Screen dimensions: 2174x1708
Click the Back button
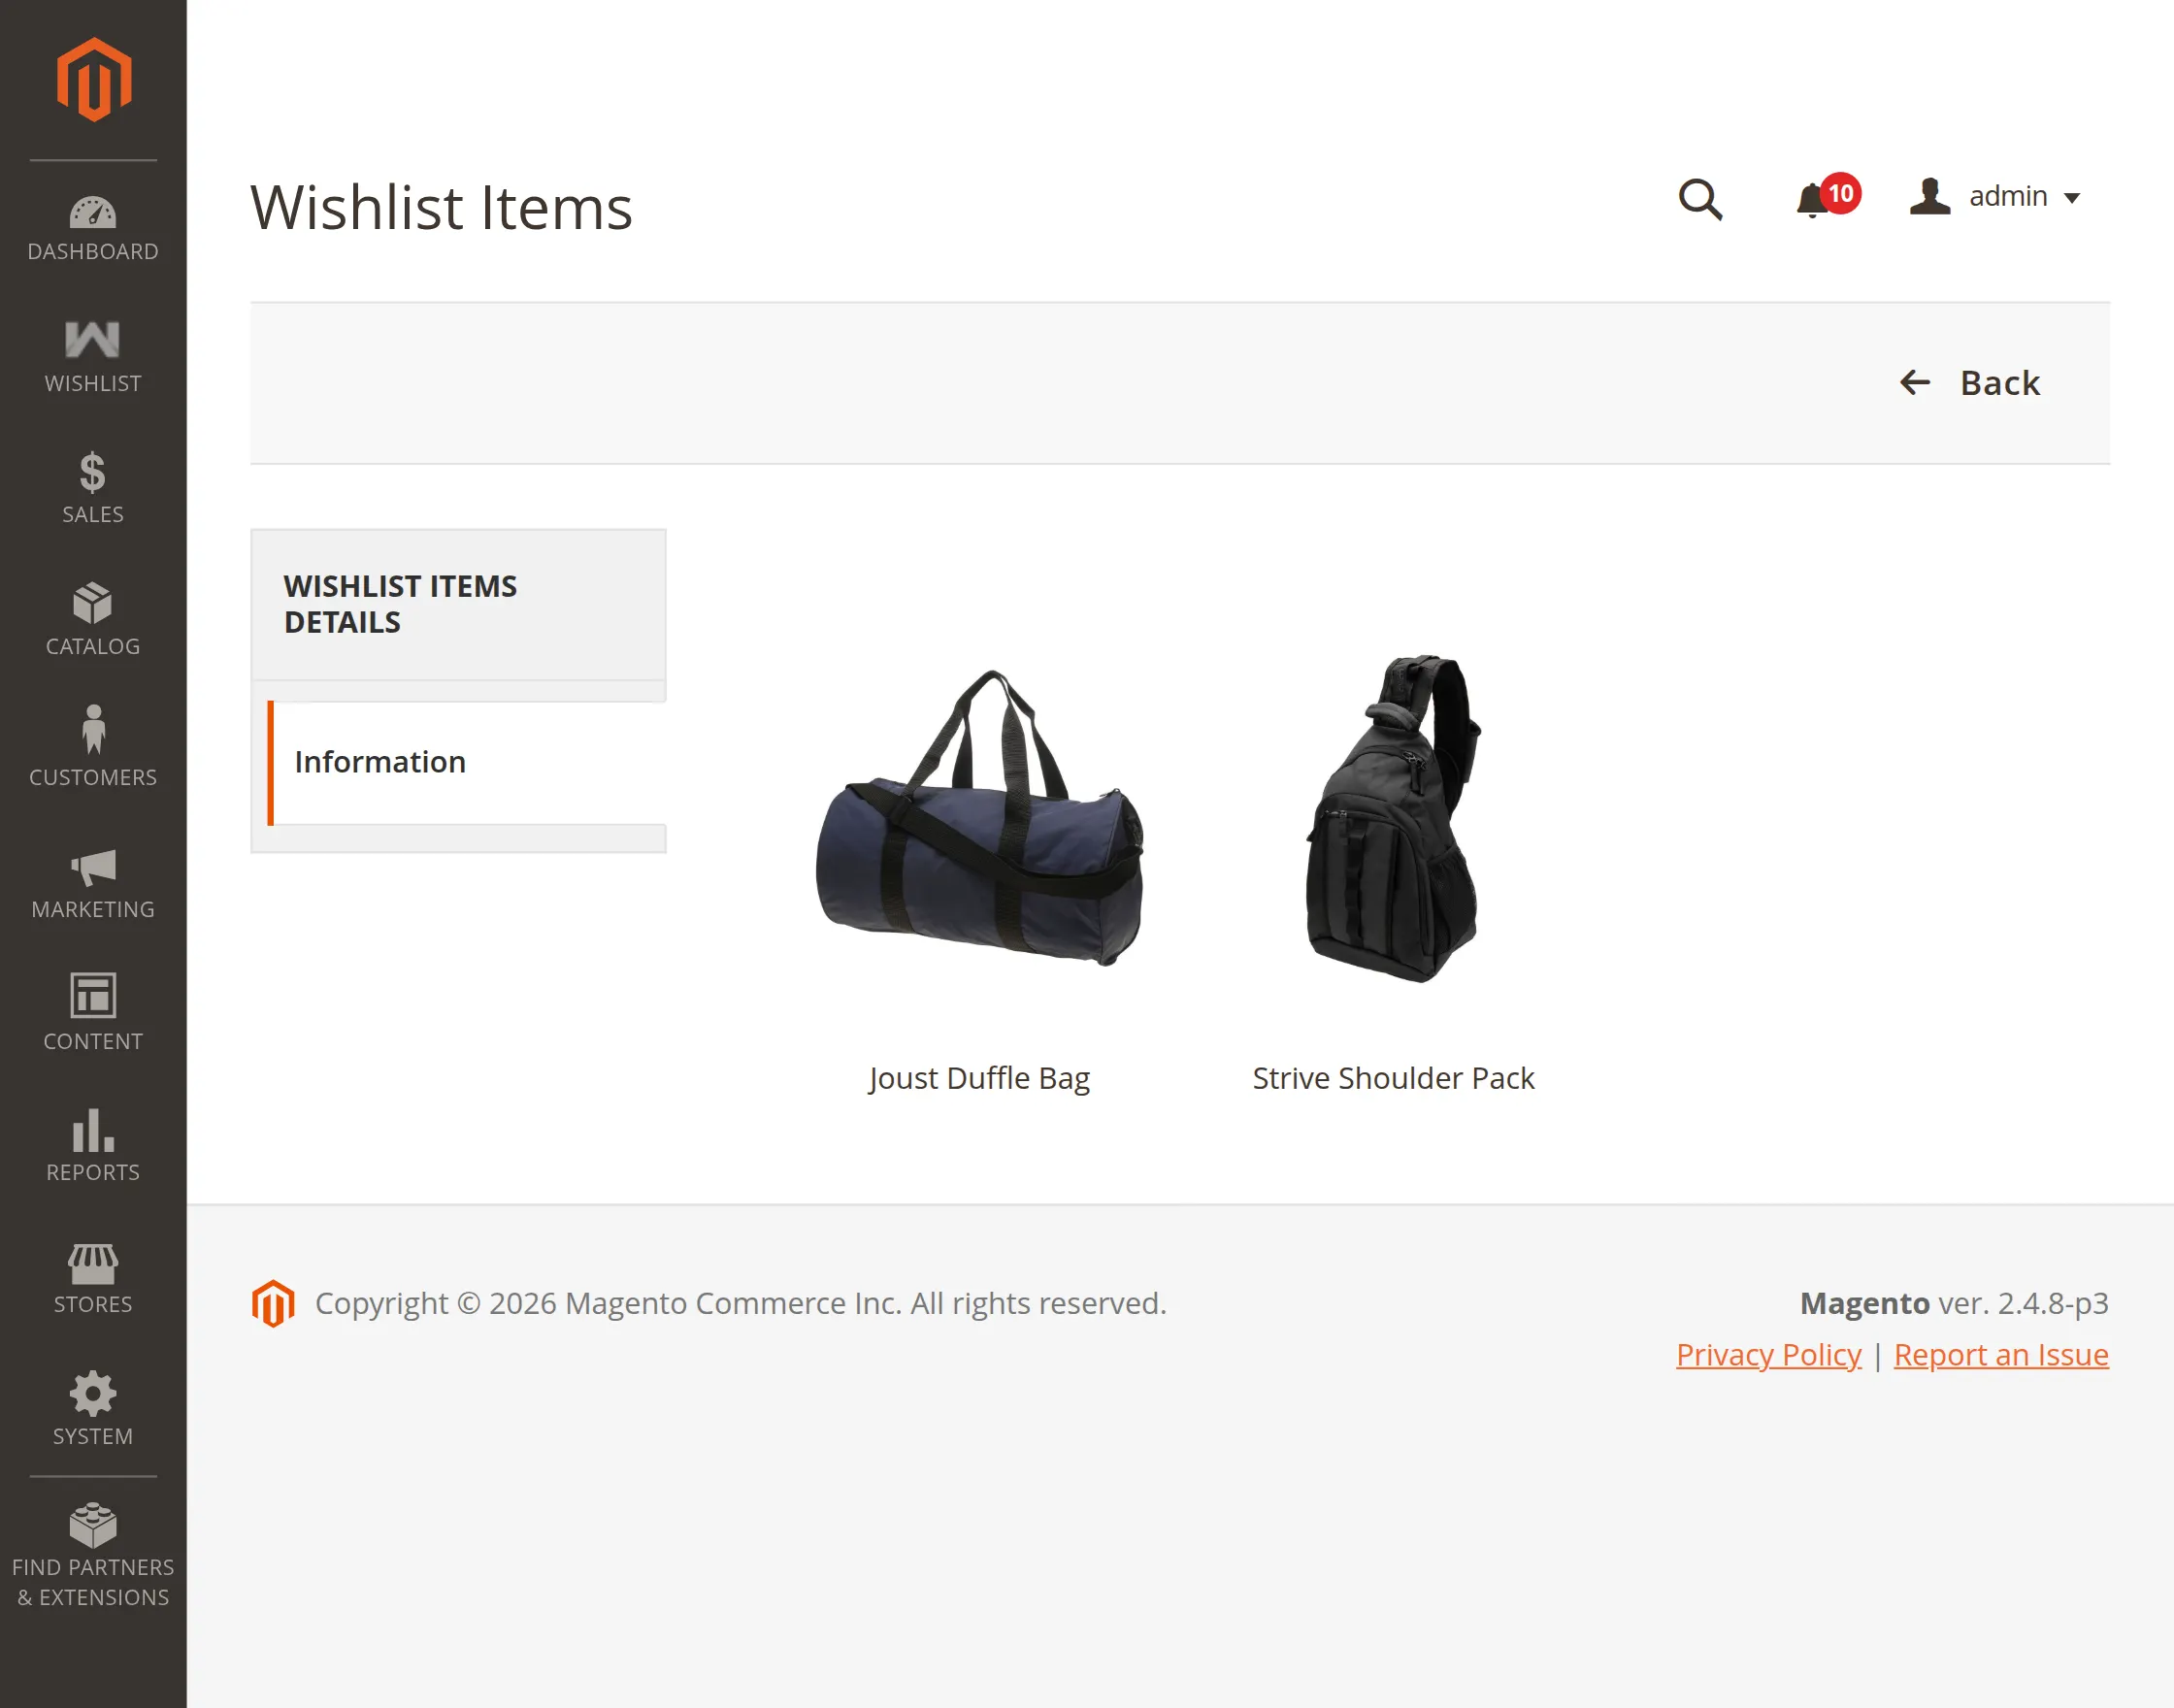(x=1970, y=383)
